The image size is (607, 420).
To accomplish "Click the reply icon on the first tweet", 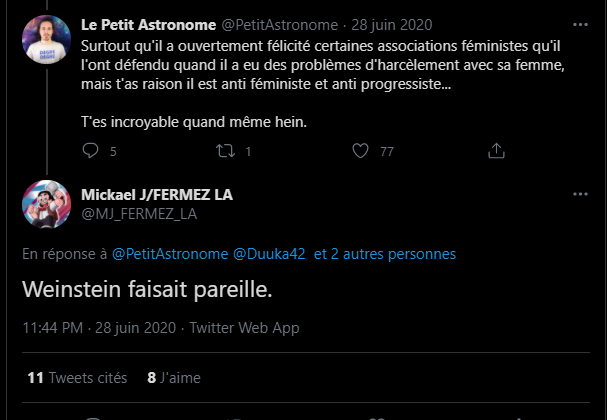I will [92, 151].
